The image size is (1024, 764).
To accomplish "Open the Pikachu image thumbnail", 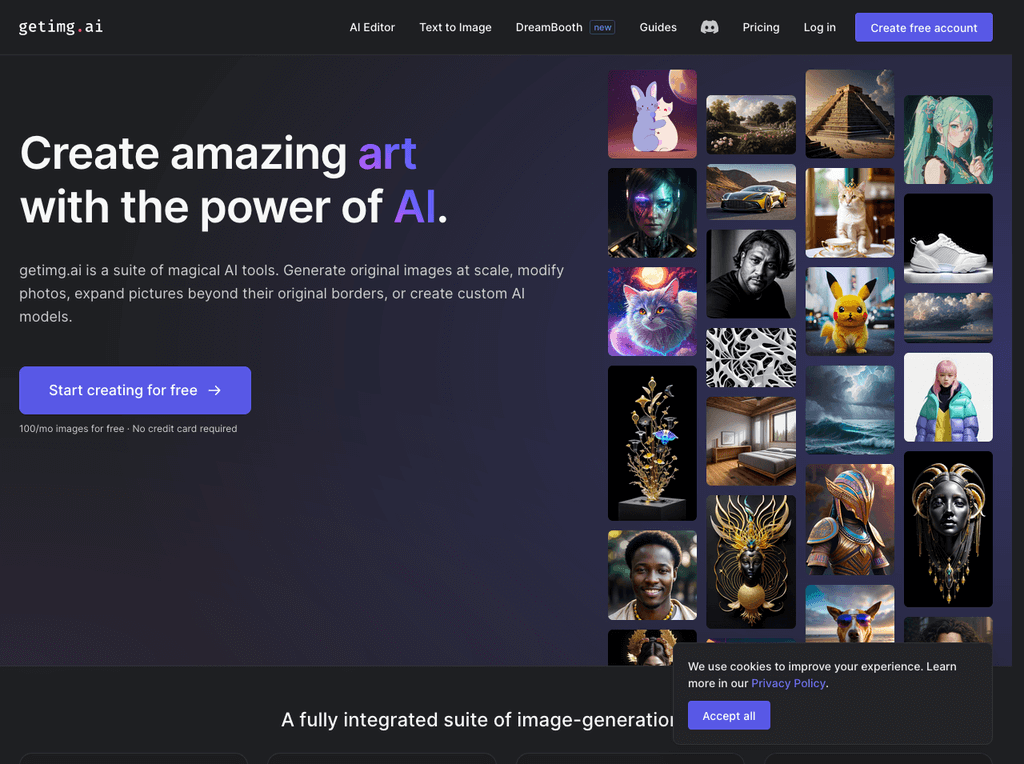I will click(850, 311).
